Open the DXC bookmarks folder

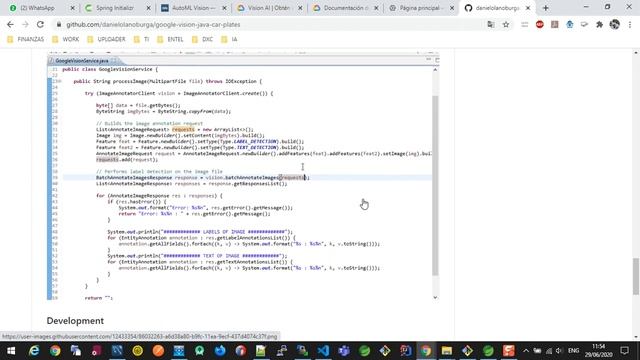(x=202, y=39)
